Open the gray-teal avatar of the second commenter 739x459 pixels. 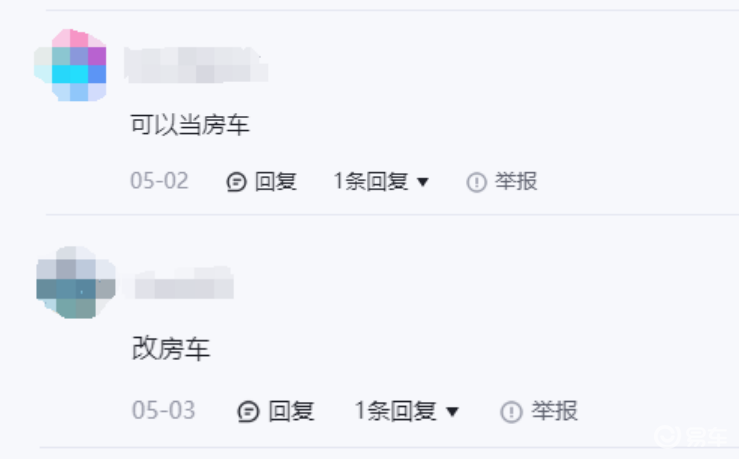[x=76, y=282]
